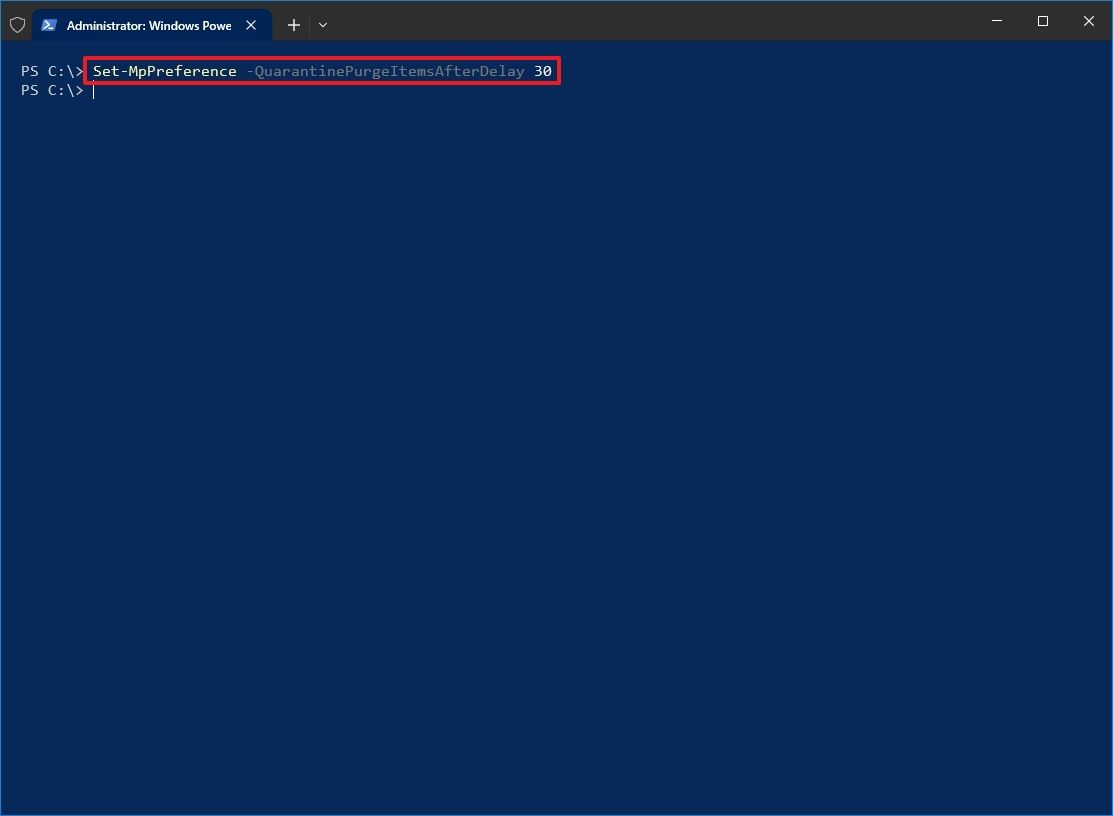
Task: Close the Administrator PowerShell tab
Action: pyautogui.click(x=250, y=25)
